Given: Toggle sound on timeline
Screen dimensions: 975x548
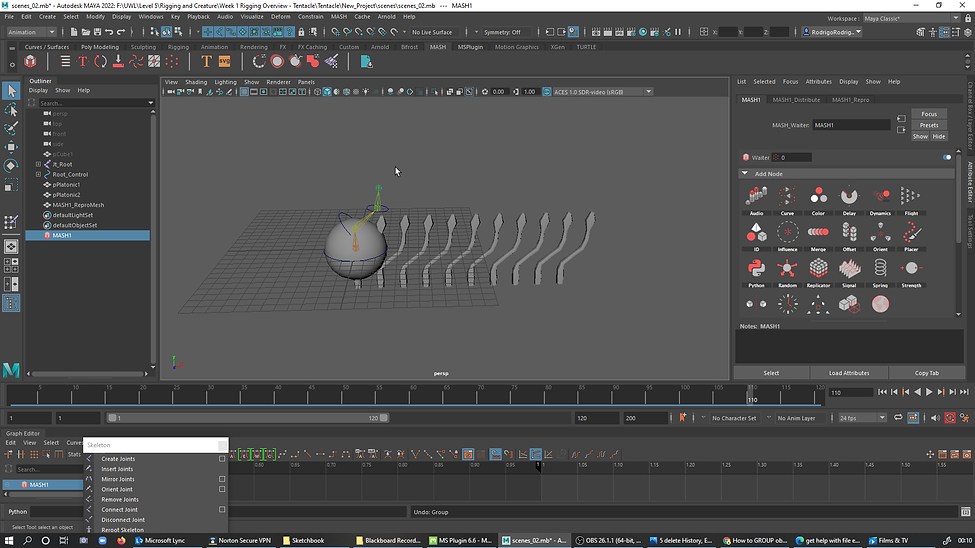Looking at the screenshot, I should (x=935, y=418).
